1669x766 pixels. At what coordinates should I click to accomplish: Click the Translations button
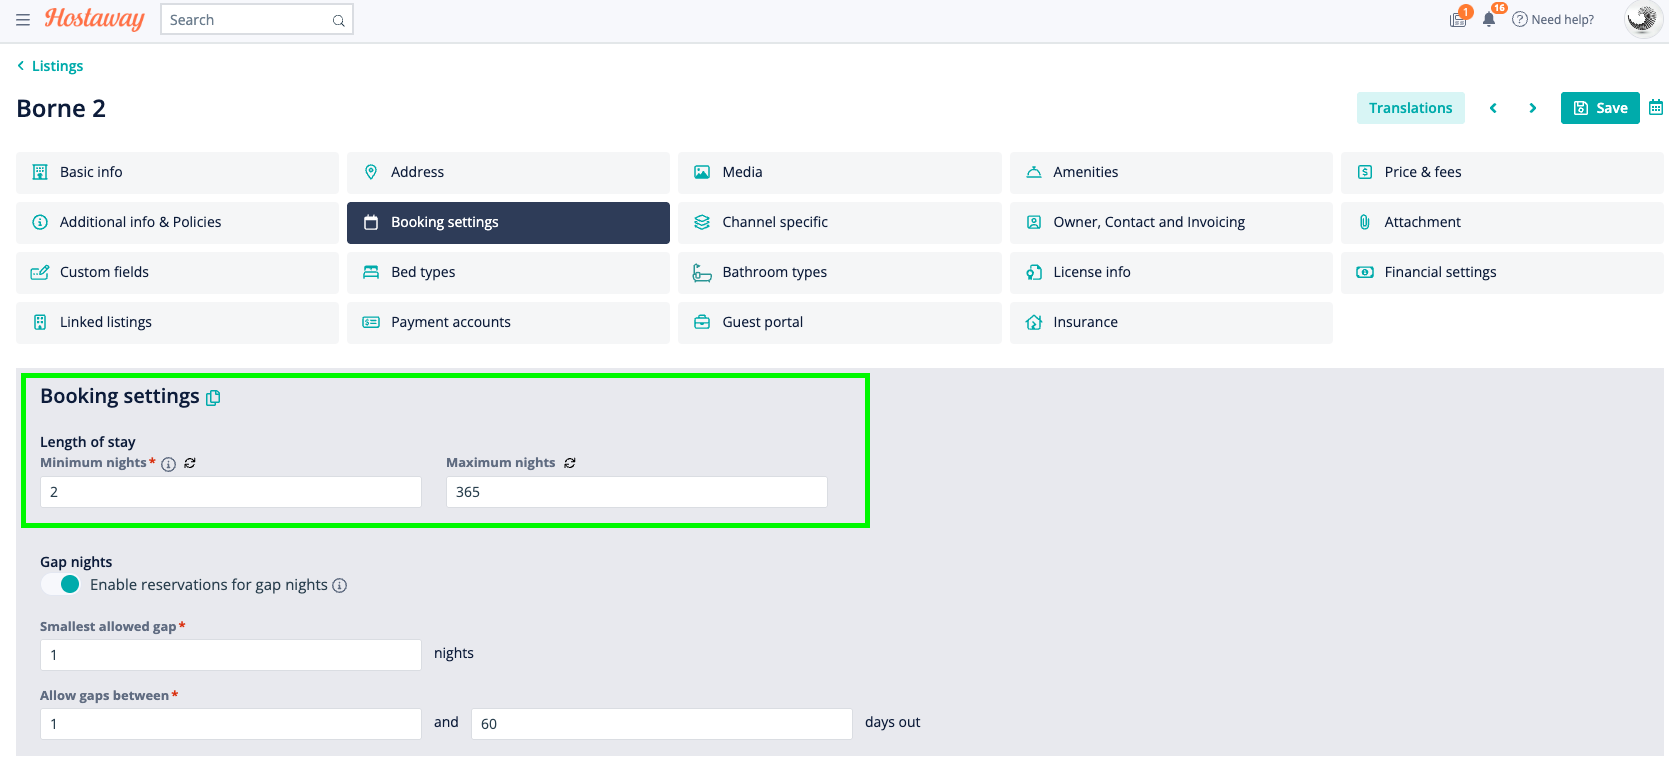[x=1410, y=108]
